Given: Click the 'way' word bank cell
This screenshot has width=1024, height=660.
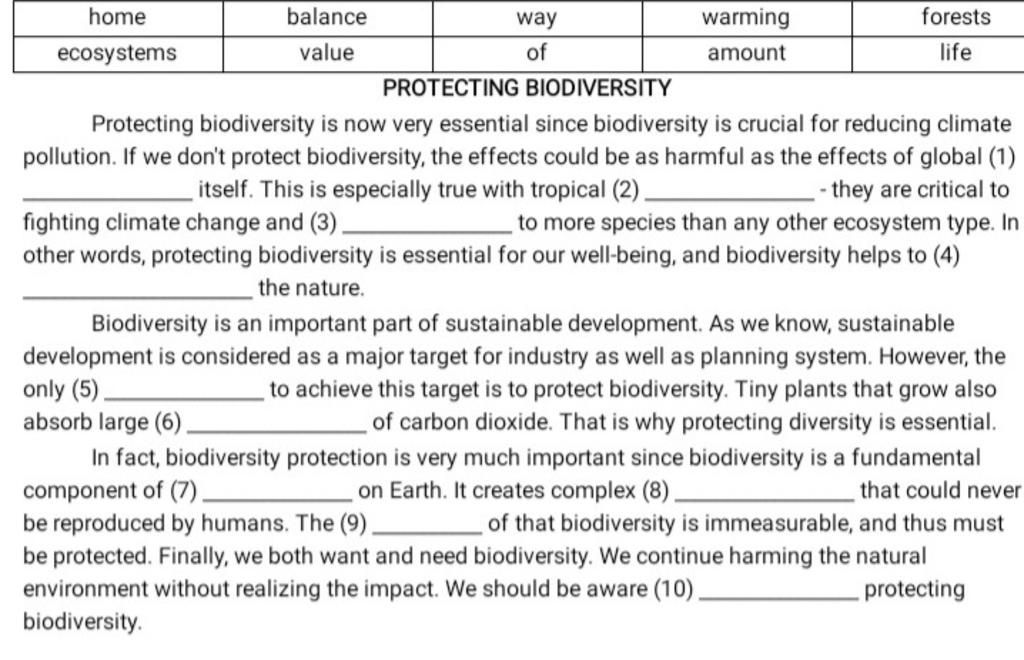Looking at the screenshot, I should [x=537, y=18].
